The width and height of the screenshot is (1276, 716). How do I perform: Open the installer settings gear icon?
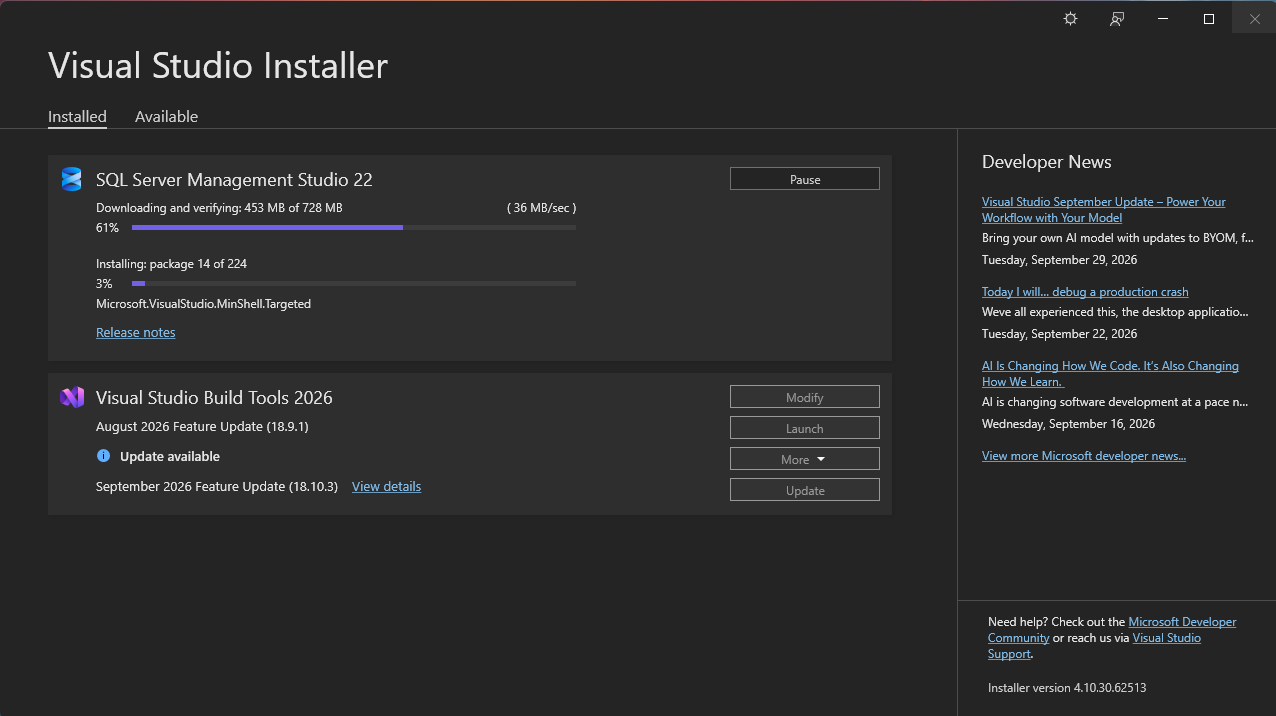click(x=1070, y=19)
